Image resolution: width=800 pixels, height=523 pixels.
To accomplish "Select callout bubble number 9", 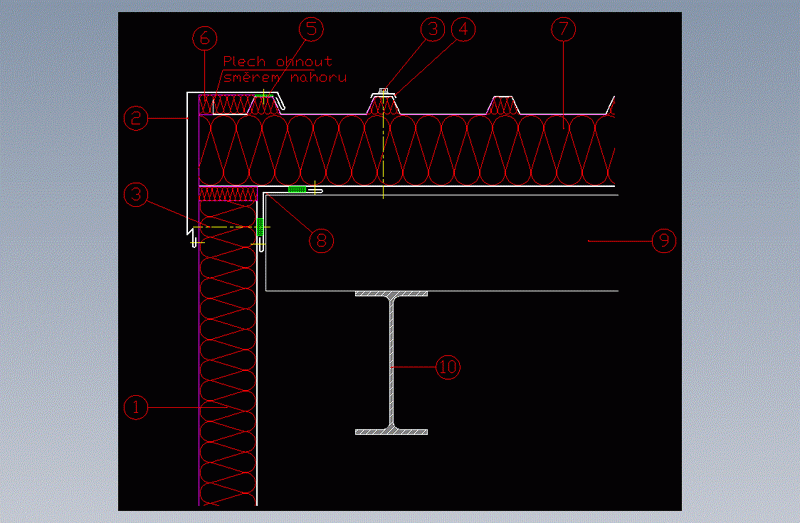I will (663, 240).
